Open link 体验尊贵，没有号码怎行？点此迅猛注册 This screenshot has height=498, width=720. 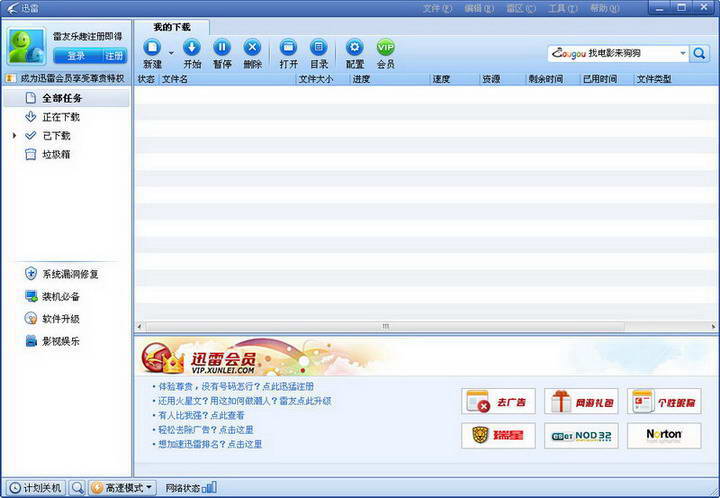tap(236, 386)
